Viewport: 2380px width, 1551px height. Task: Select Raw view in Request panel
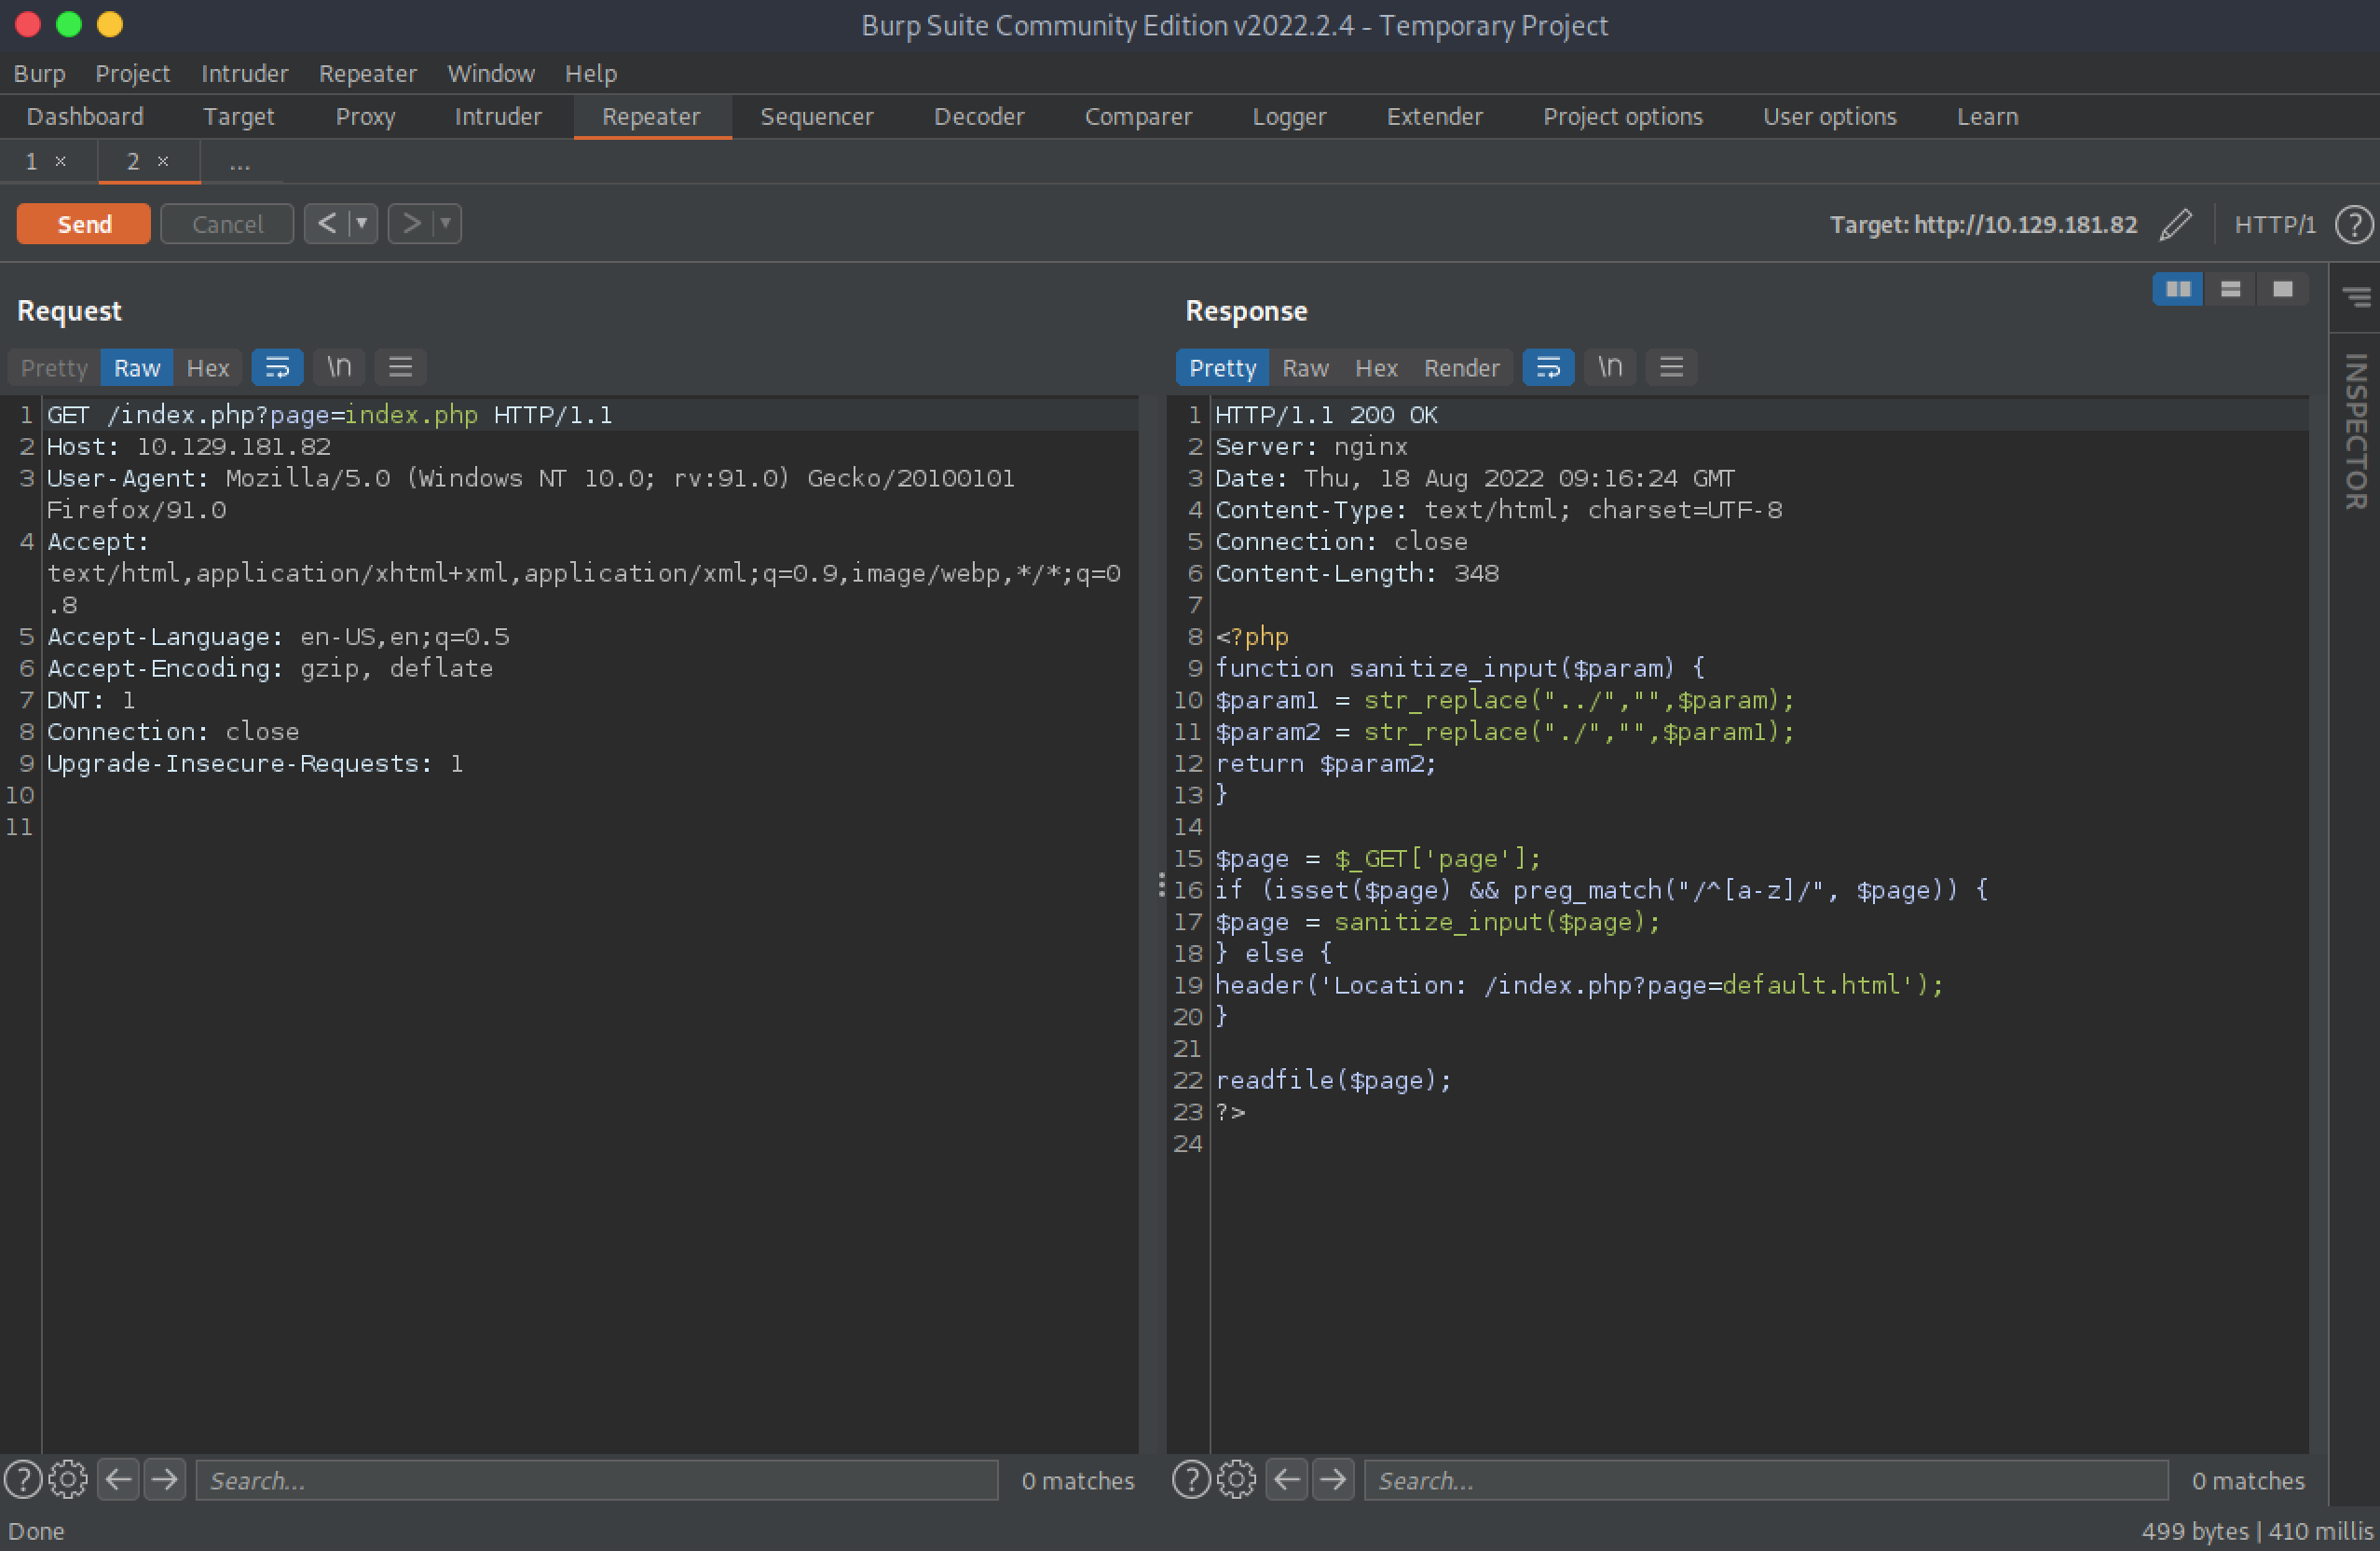pyautogui.click(x=137, y=368)
